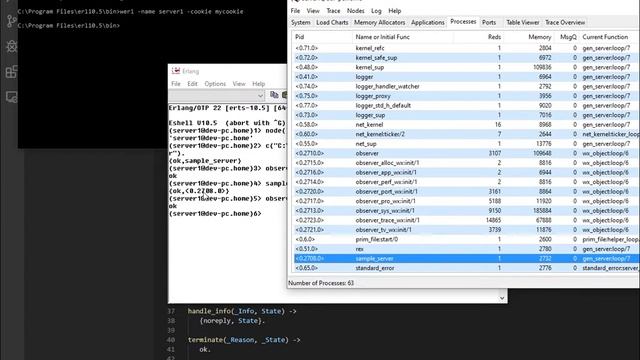Select the Processes tab
Screen dimensions: 640x360
463,22
